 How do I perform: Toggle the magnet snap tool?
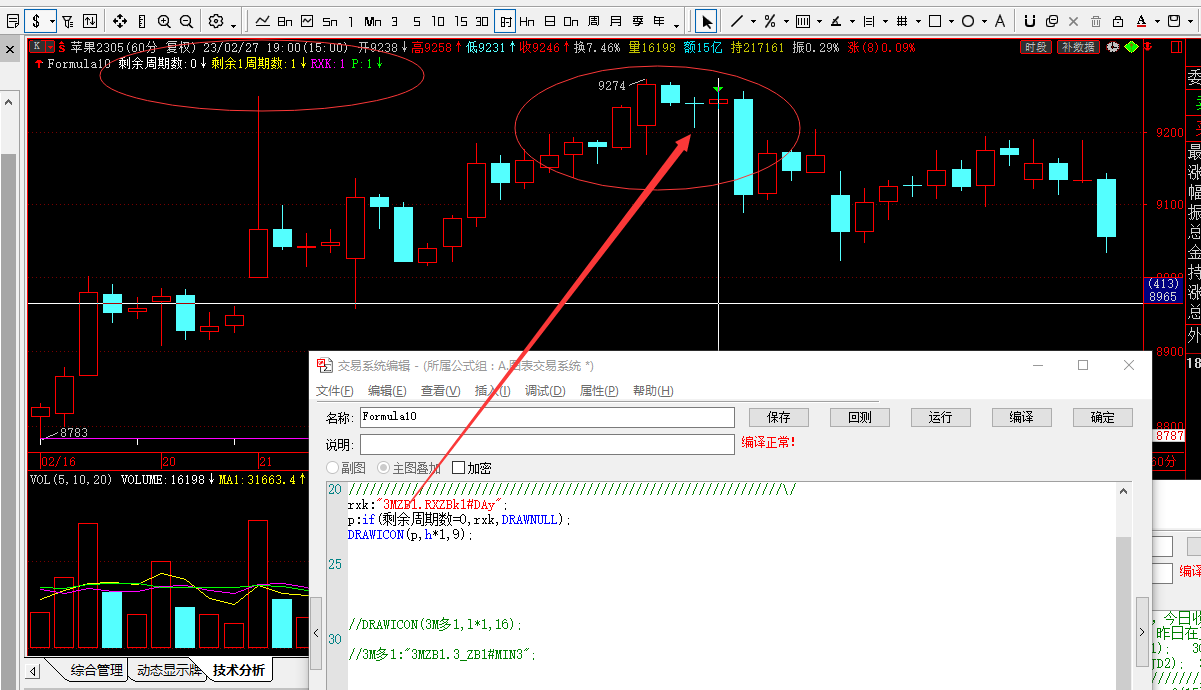(x=1029, y=21)
